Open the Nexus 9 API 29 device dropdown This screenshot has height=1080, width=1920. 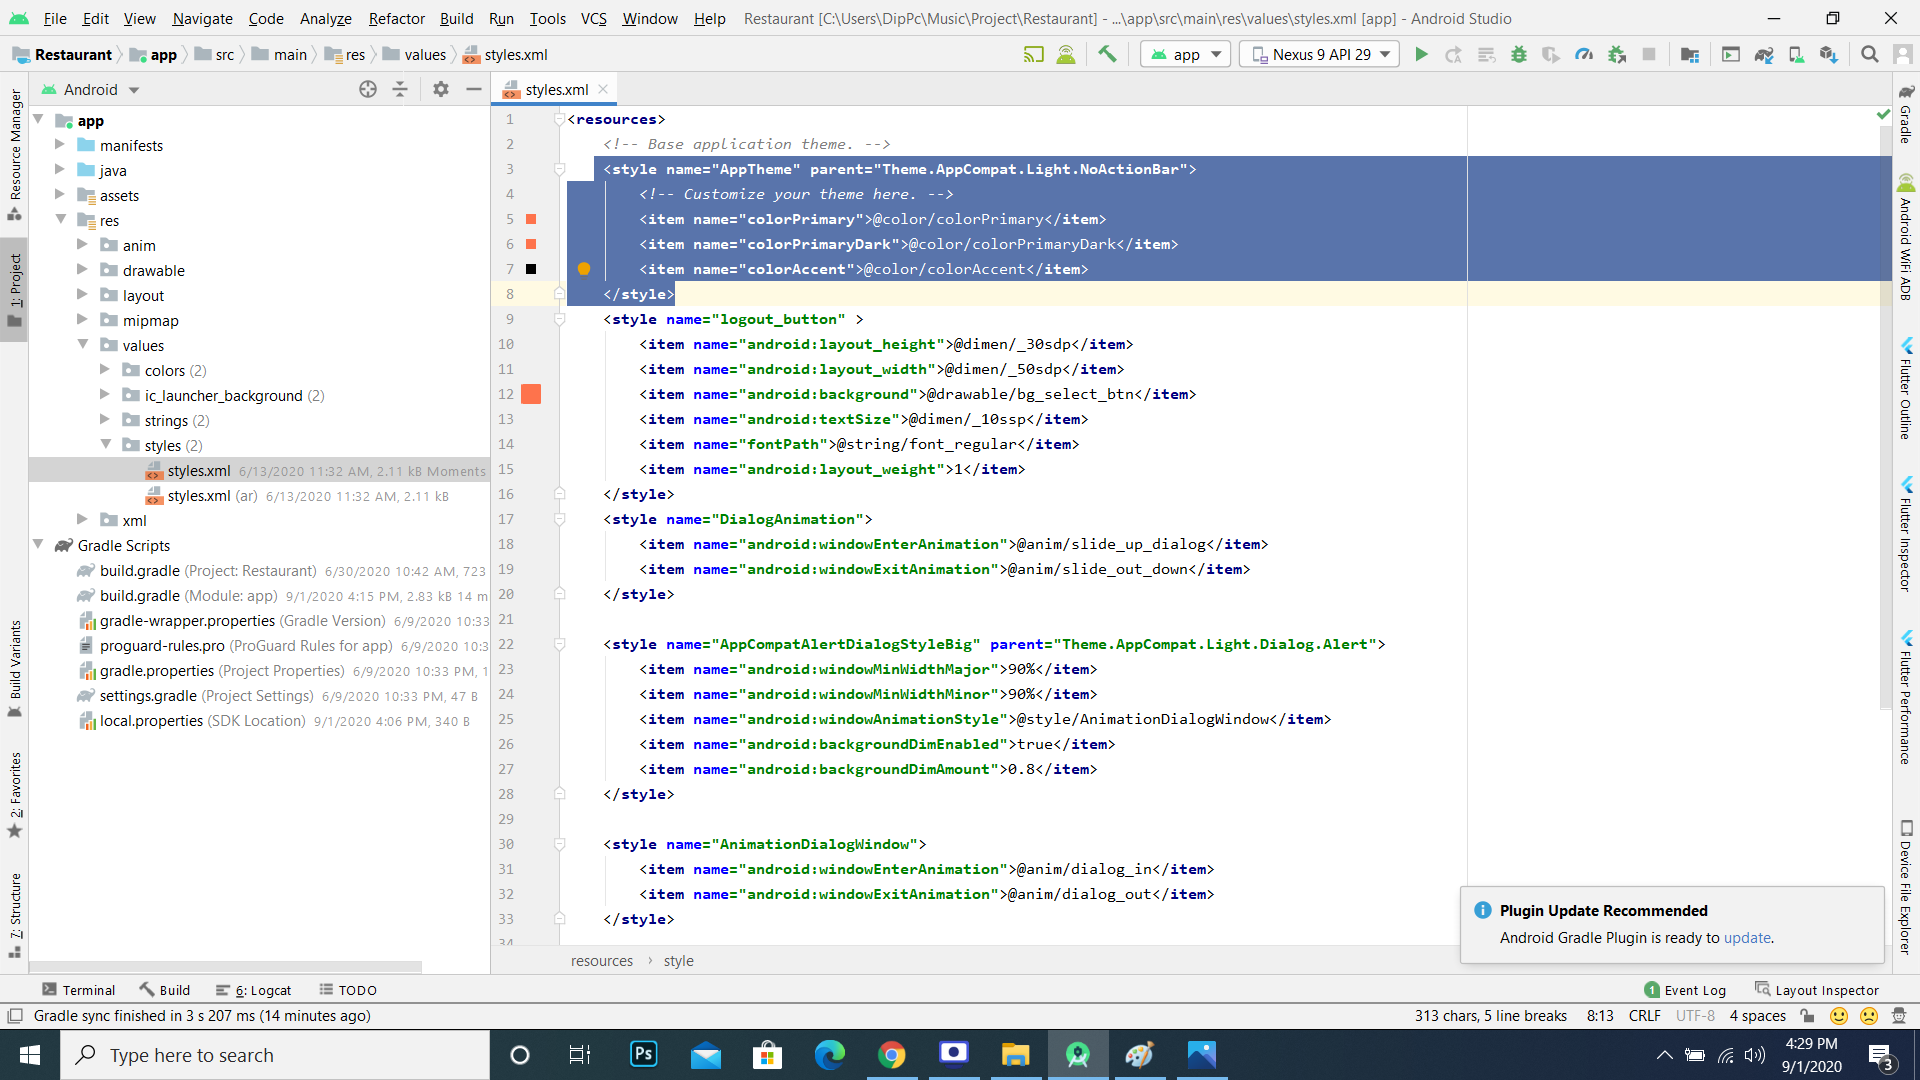pyautogui.click(x=1319, y=54)
